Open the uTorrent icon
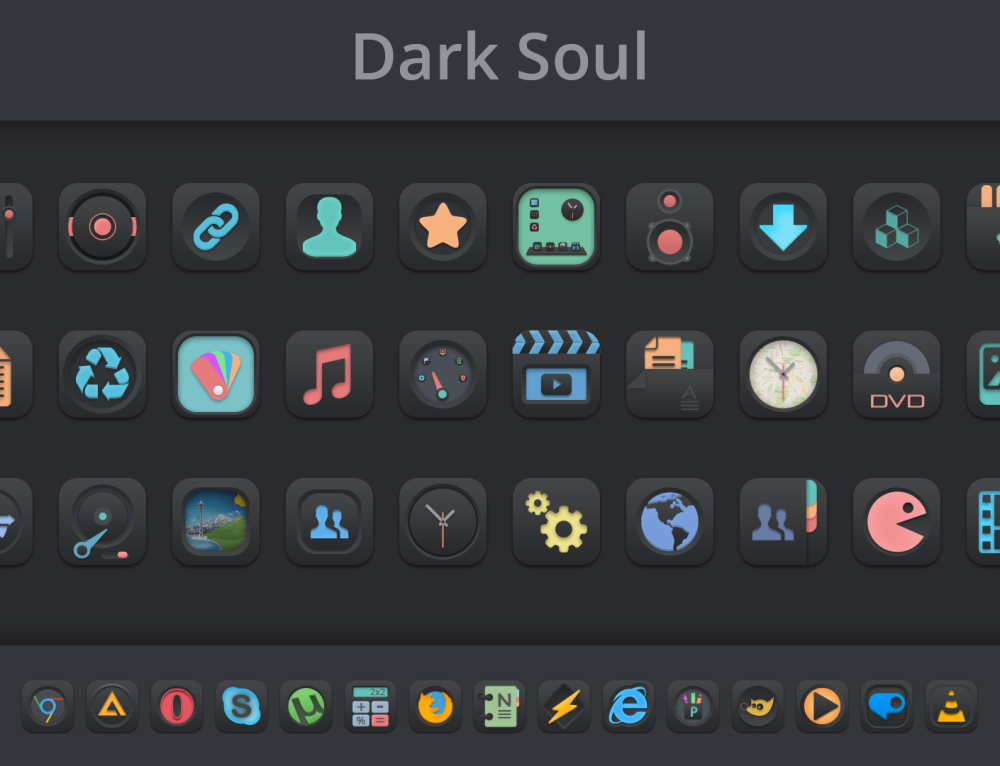1000x766 pixels. click(x=306, y=707)
